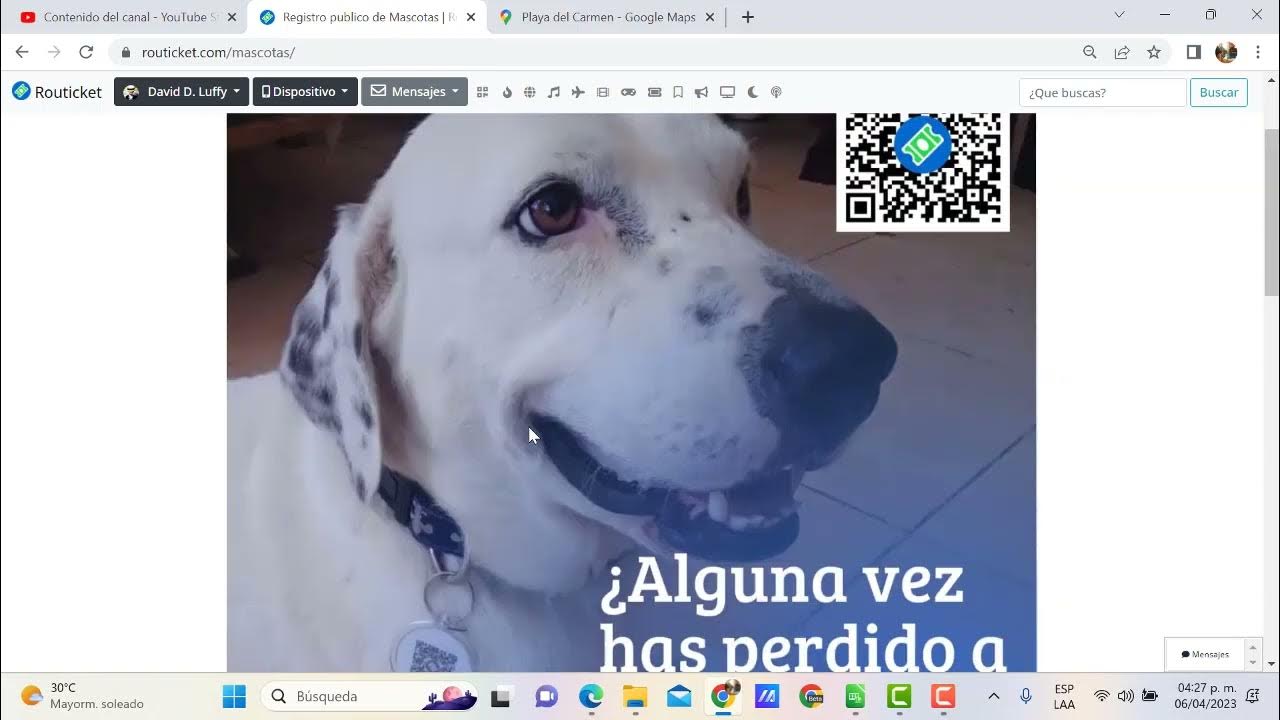
Task: Select the bookmark icon in navbar
Action: [677, 92]
